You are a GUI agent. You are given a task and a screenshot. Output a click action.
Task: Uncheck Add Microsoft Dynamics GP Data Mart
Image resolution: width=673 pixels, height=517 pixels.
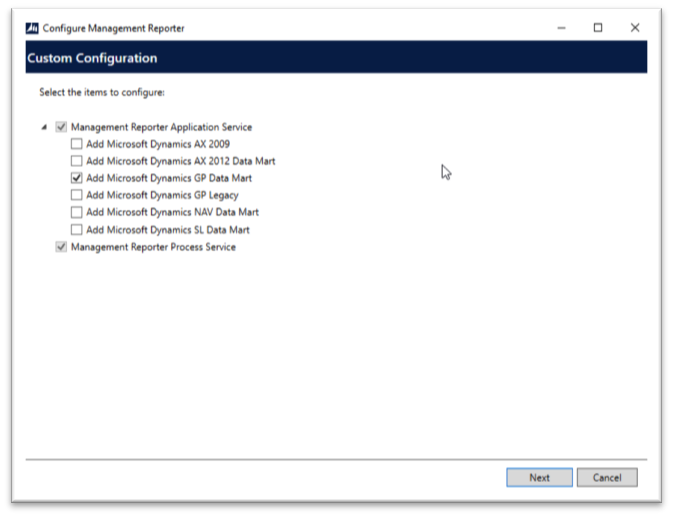point(77,178)
